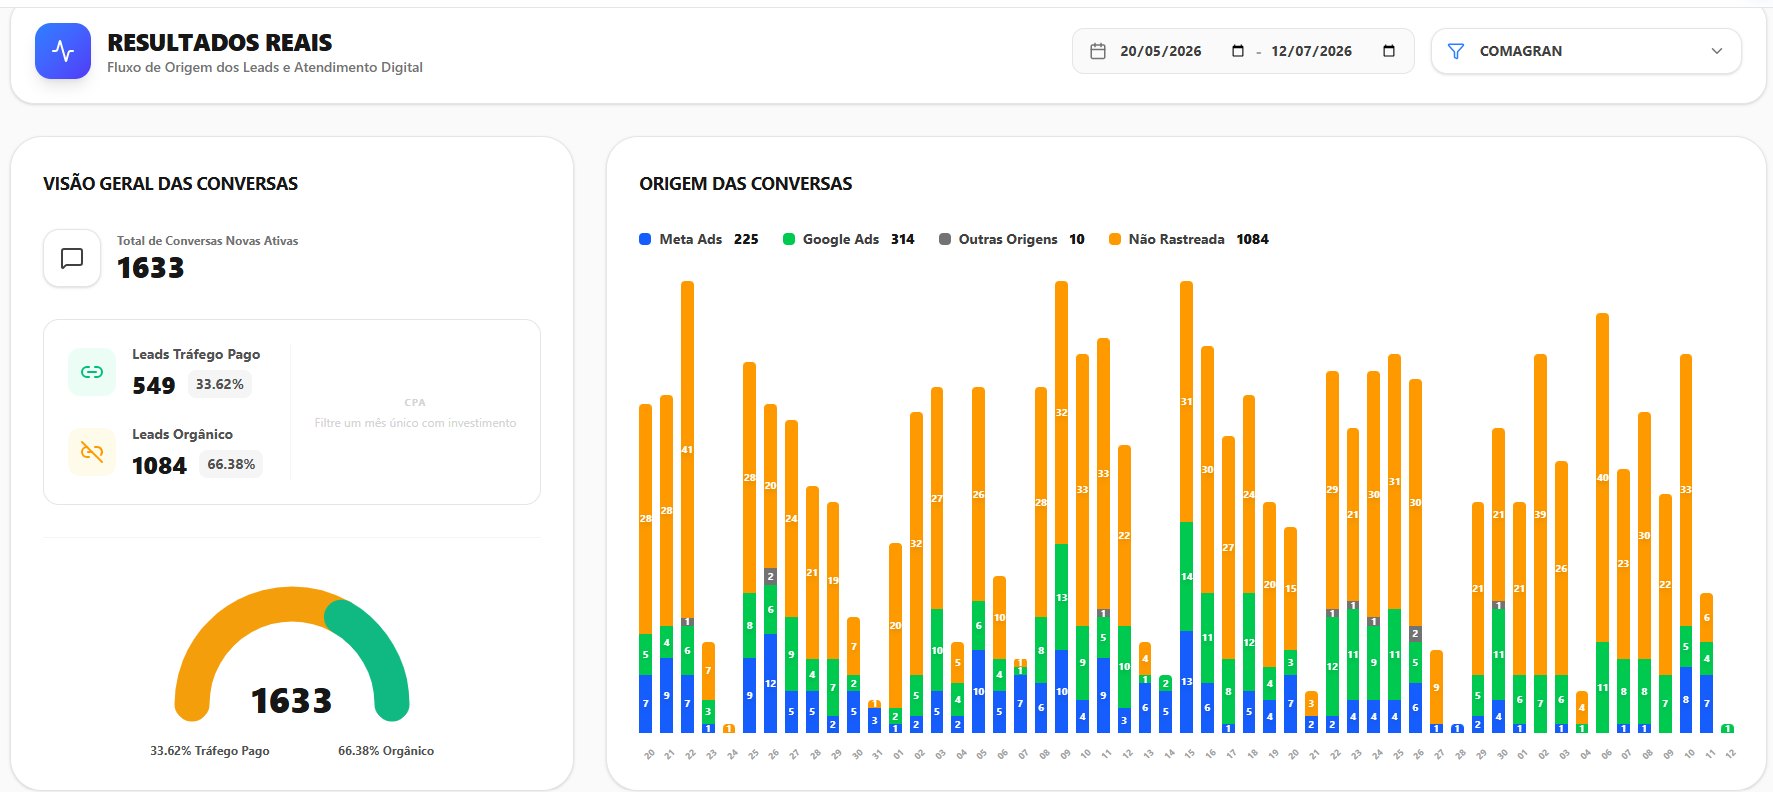
Task: Click the Google Ads count 314
Action: click(x=902, y=239)
